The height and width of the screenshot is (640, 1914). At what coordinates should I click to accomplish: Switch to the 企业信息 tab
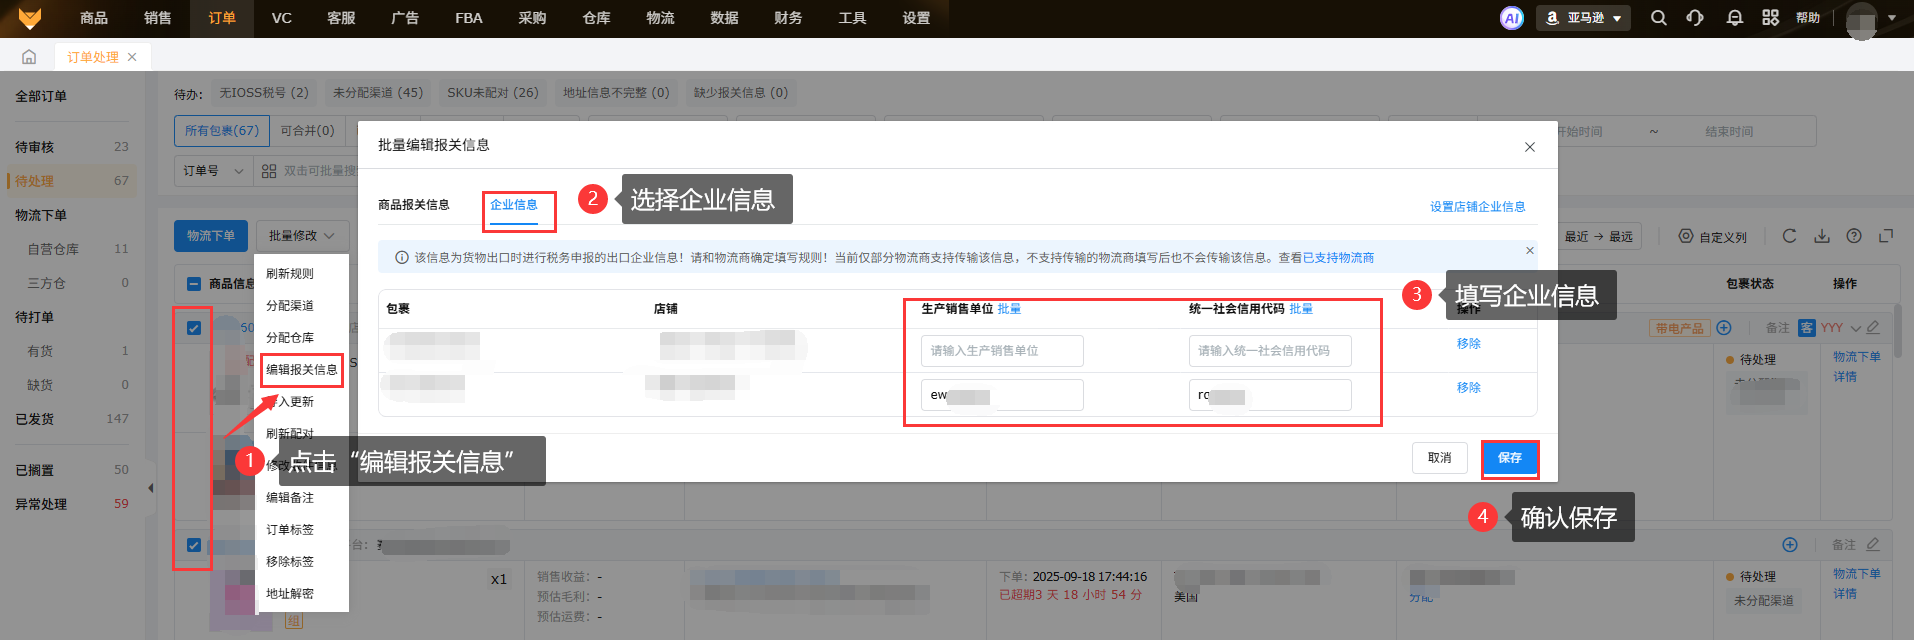click(x=514, y=205)
